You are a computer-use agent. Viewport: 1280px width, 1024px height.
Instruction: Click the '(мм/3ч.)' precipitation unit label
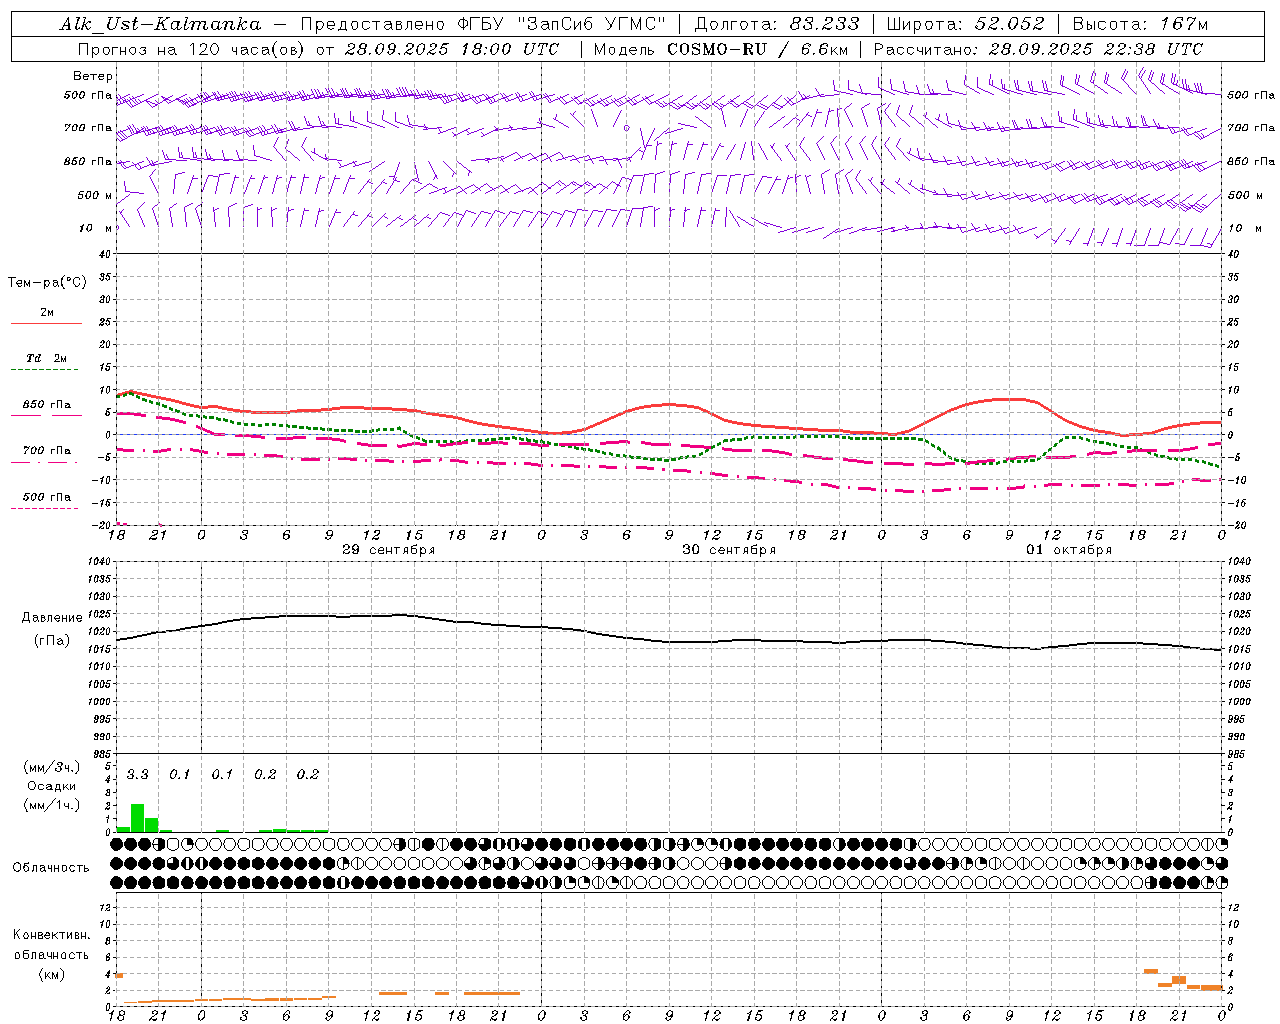[x=51, y=767]
